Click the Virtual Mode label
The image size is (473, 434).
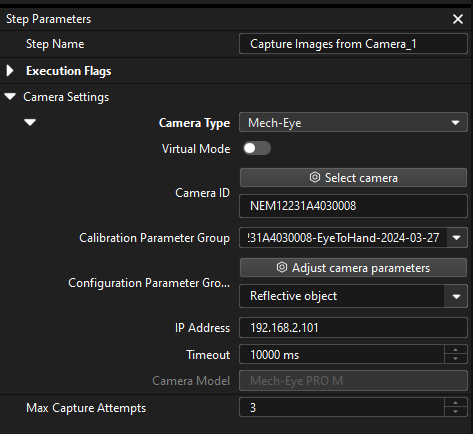[x=196, y=149]
